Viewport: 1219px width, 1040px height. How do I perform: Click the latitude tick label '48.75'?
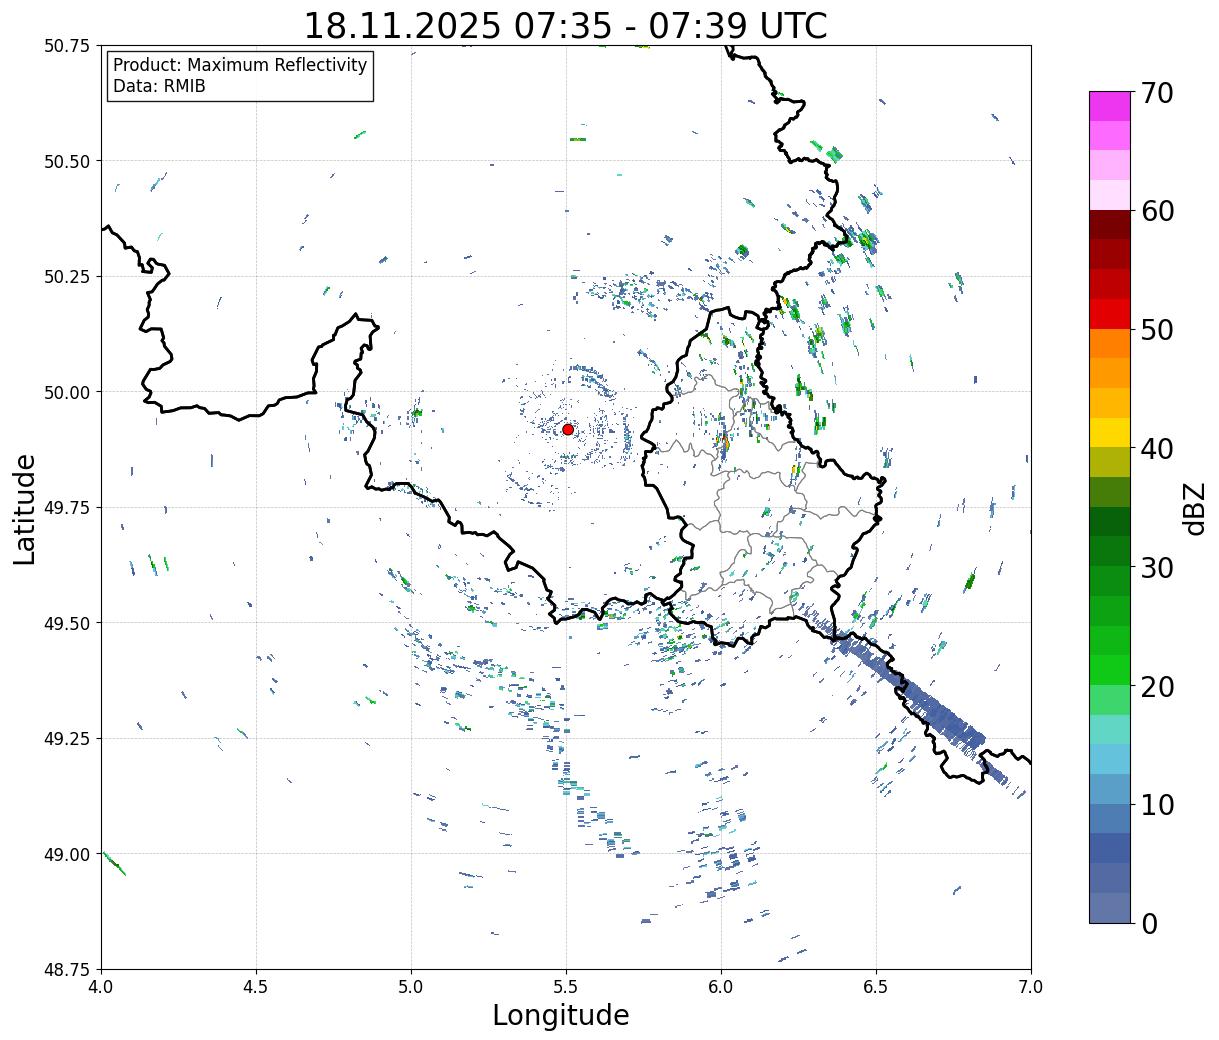pyautogui.click(x=67, y=969)
